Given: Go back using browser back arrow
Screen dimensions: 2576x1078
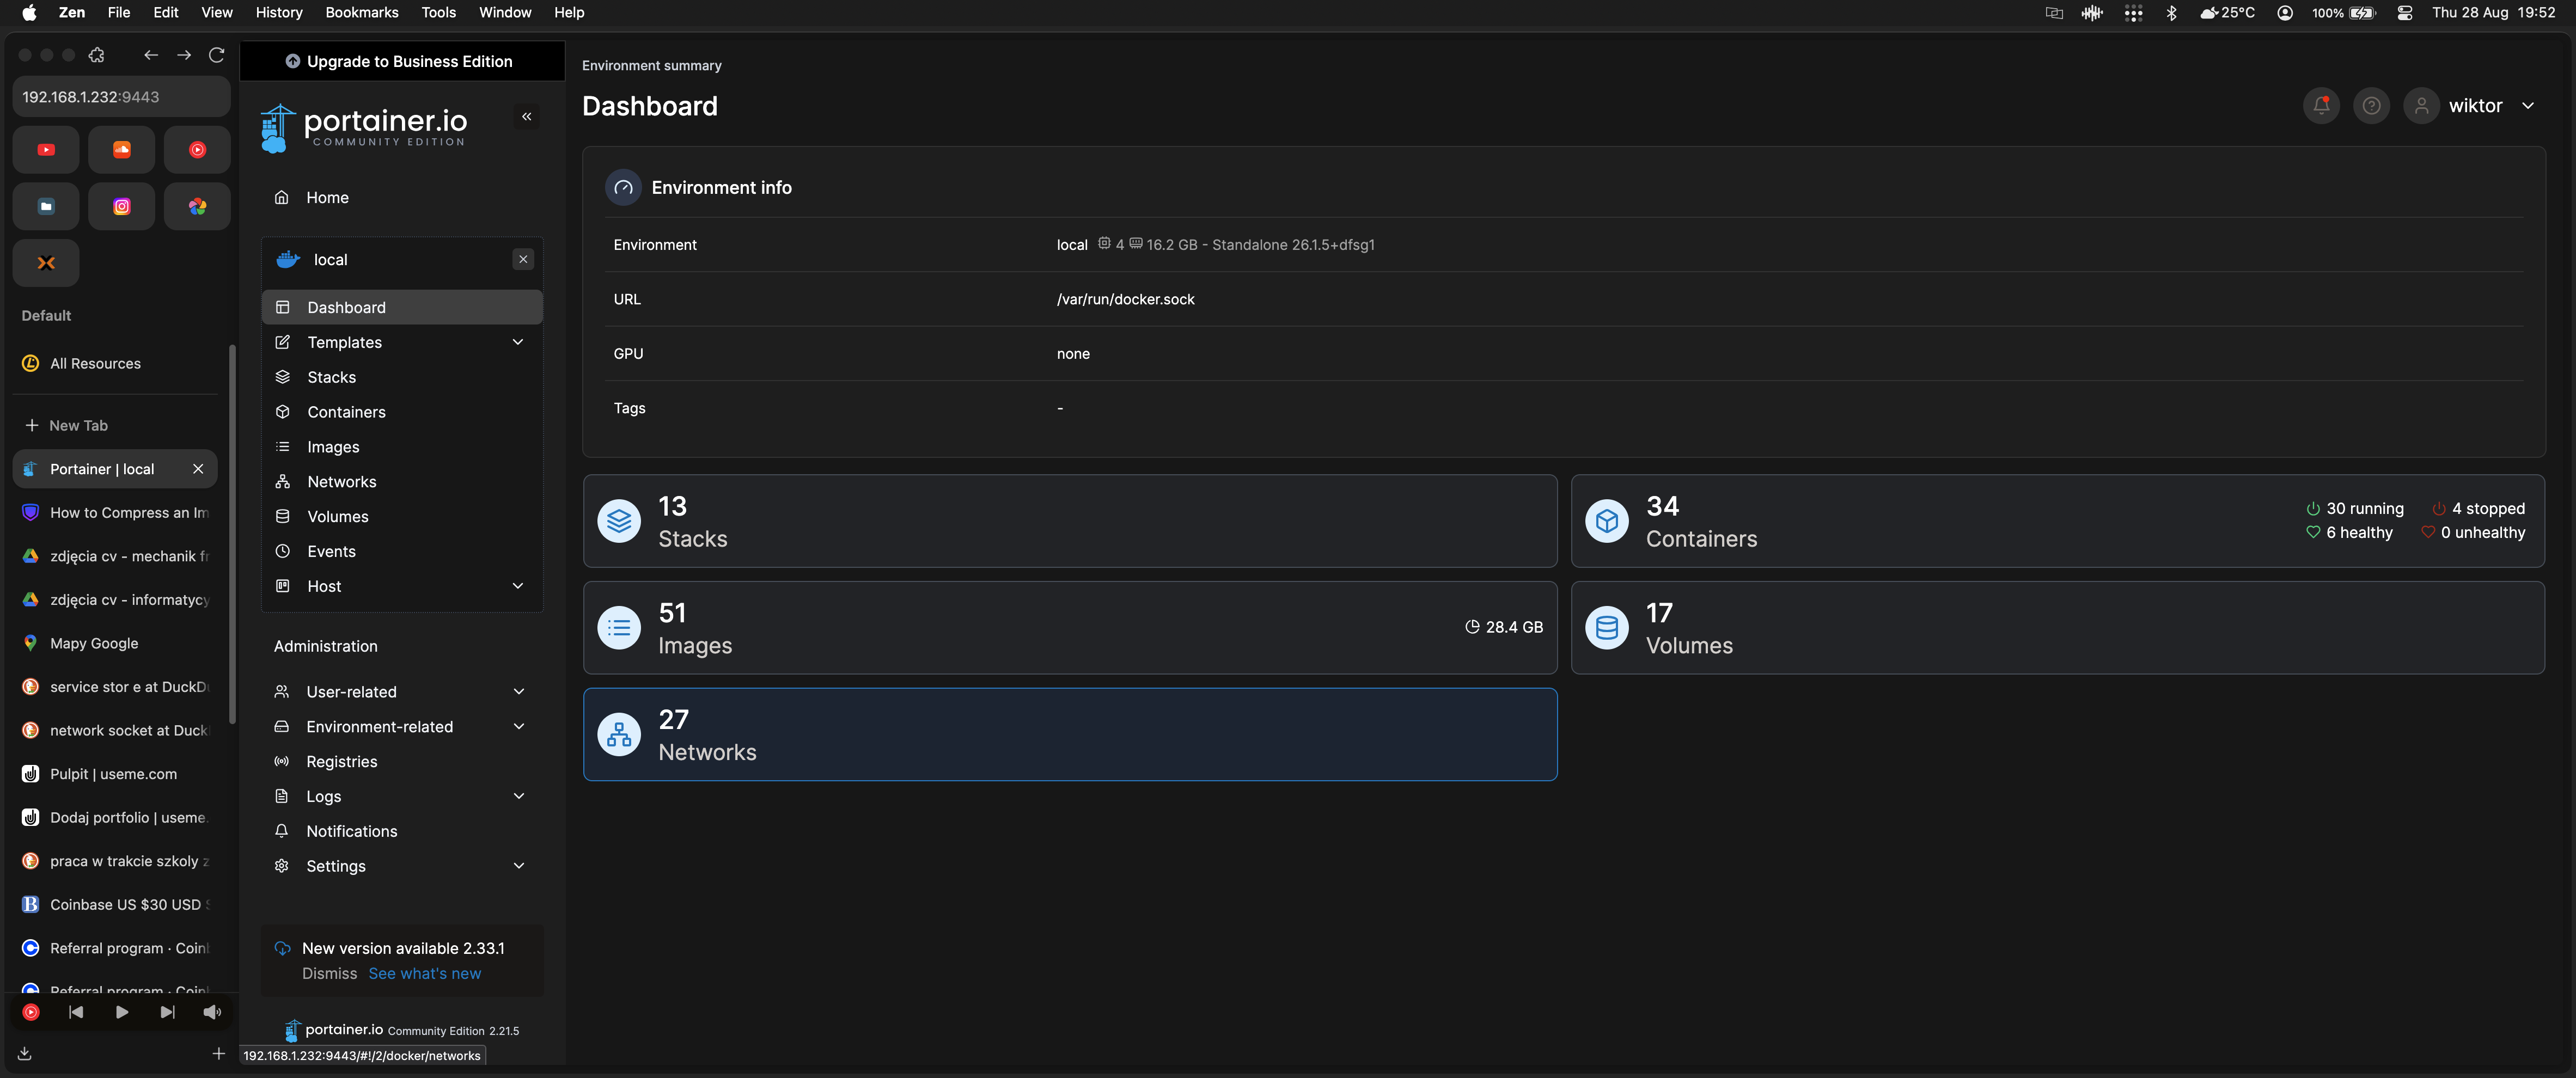Looking at the screenshot, I should coord(150,55).
